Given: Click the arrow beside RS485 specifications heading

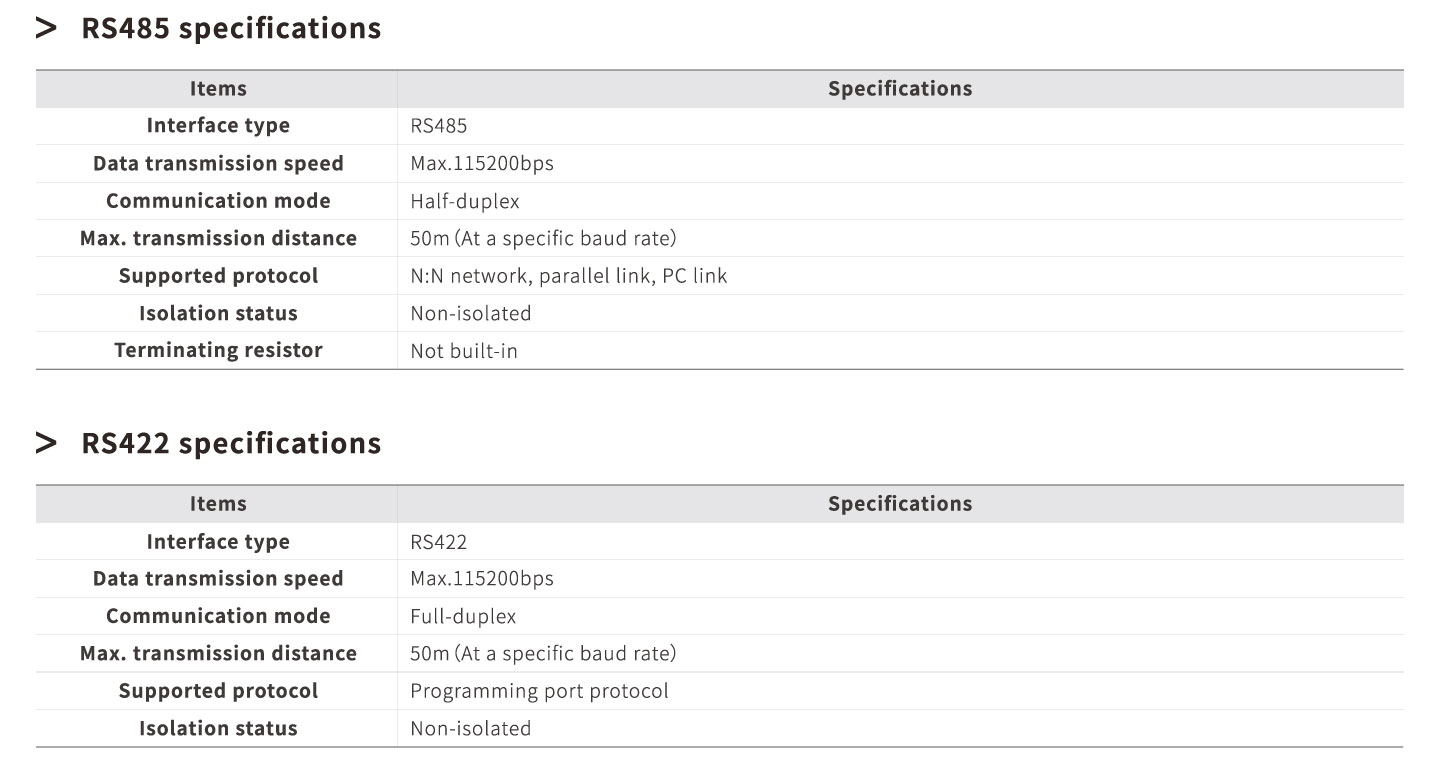Looking at the screenshot, I should pos(46,29).
